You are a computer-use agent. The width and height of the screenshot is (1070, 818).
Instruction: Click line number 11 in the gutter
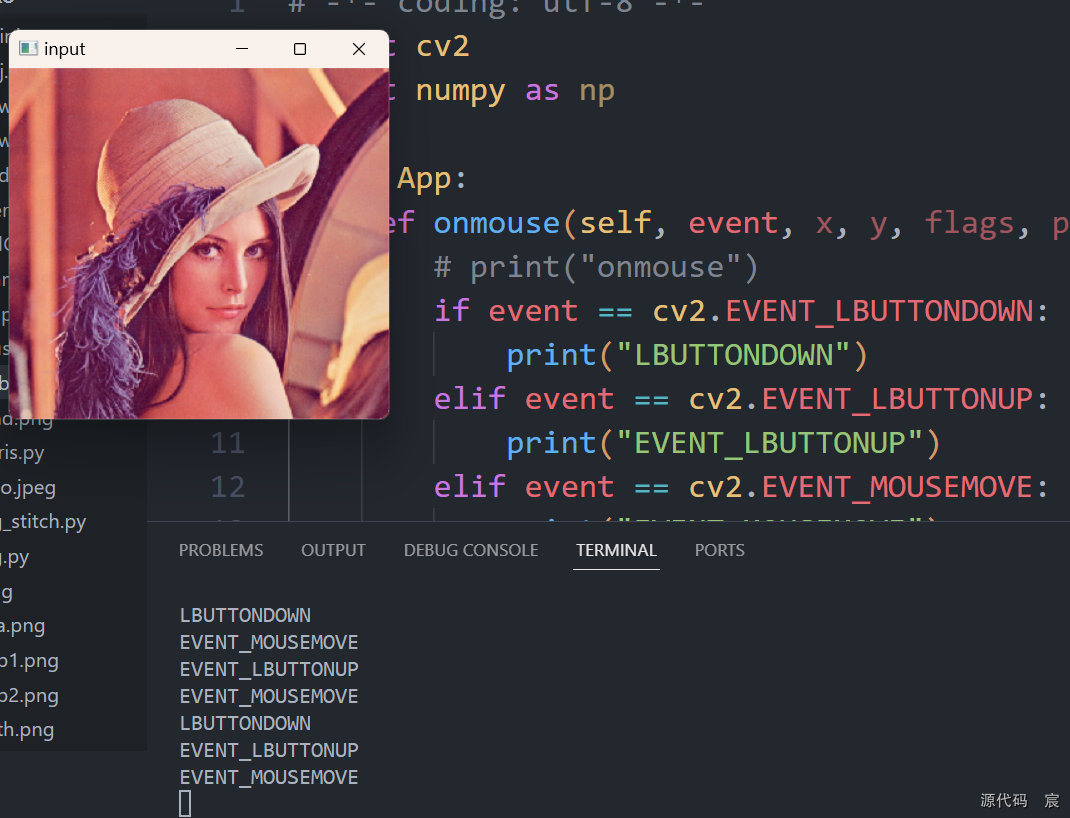(x=228, y=443)
